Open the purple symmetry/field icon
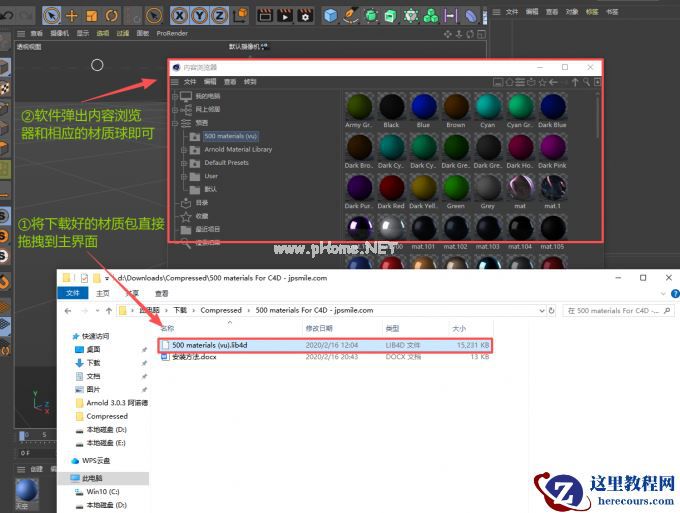680x513 pixels. tap(451, 16)
